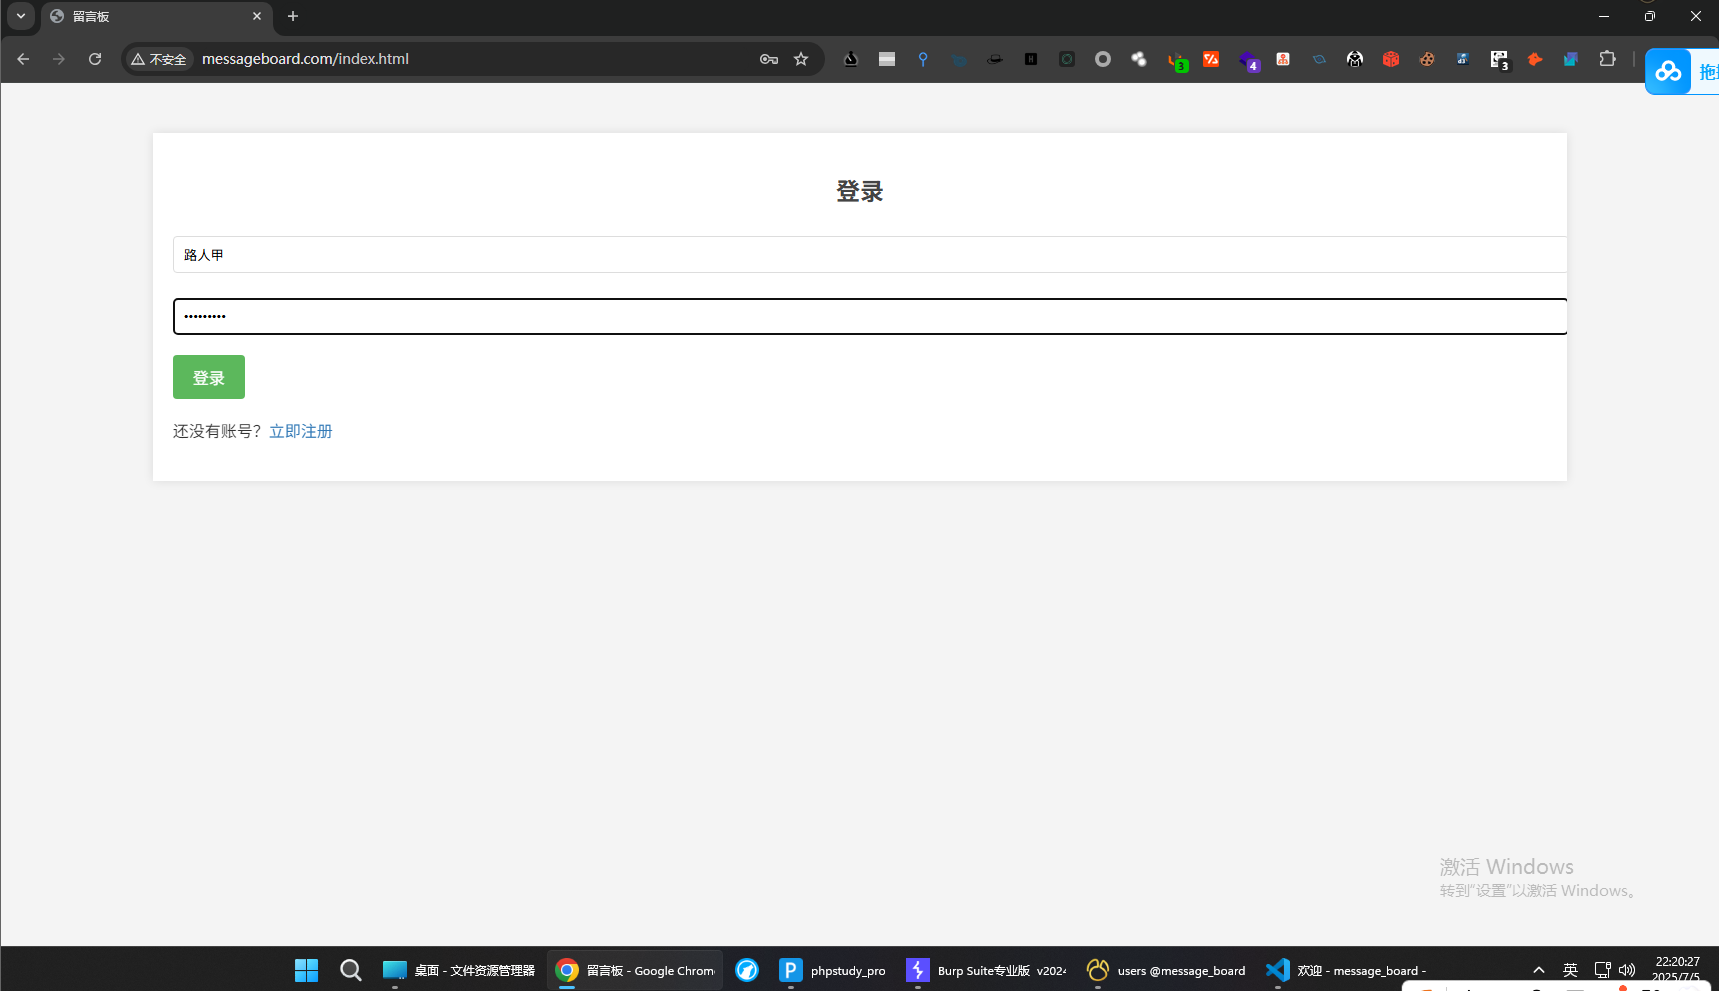Click the red dice extension icon
Screen dimensions: 1719x991
[1390, 59]
